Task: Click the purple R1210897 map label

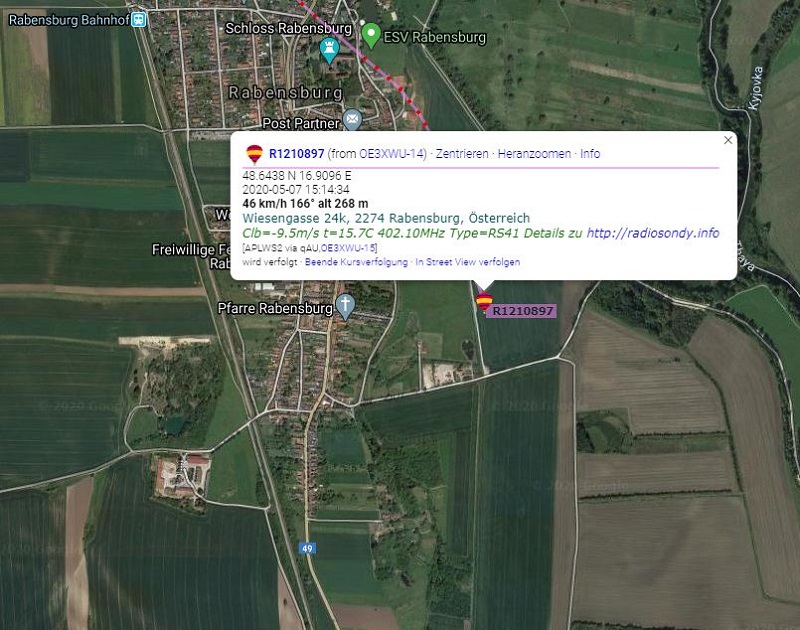Action: point(522,311)
